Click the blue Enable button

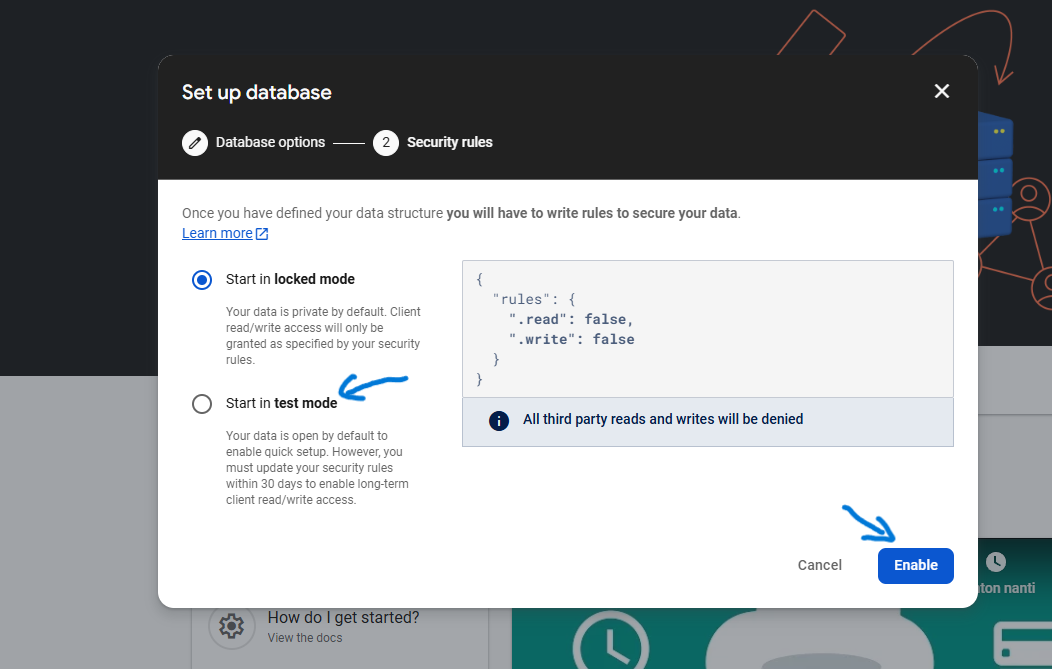click(x=915, y=565)
